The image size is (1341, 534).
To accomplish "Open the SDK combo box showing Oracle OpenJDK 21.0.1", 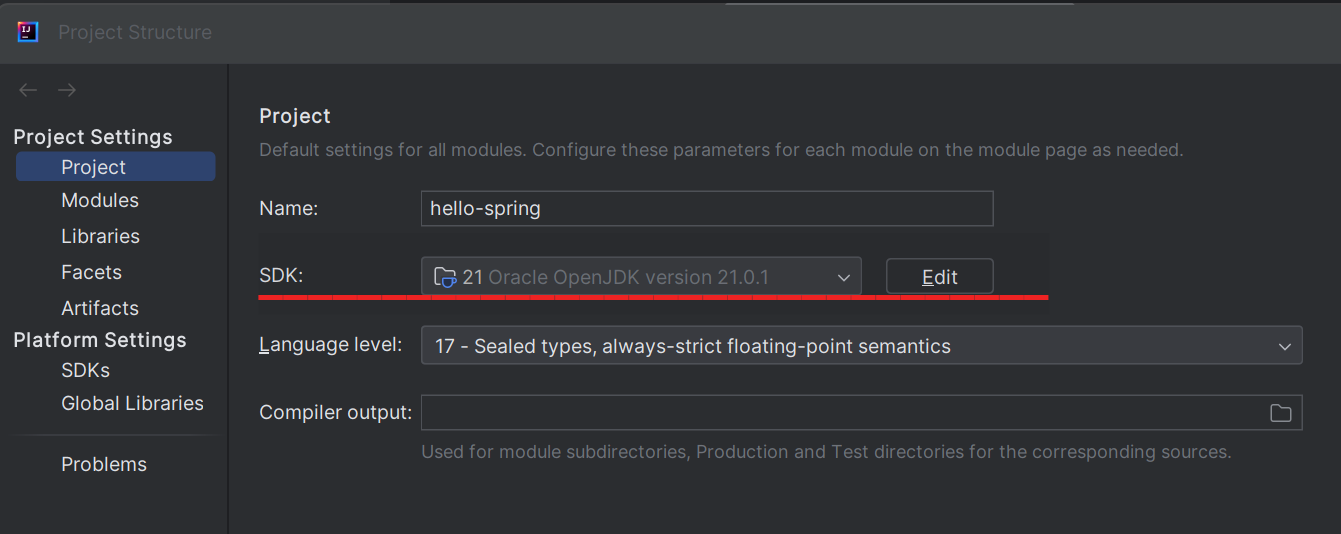I will [641, 277].
